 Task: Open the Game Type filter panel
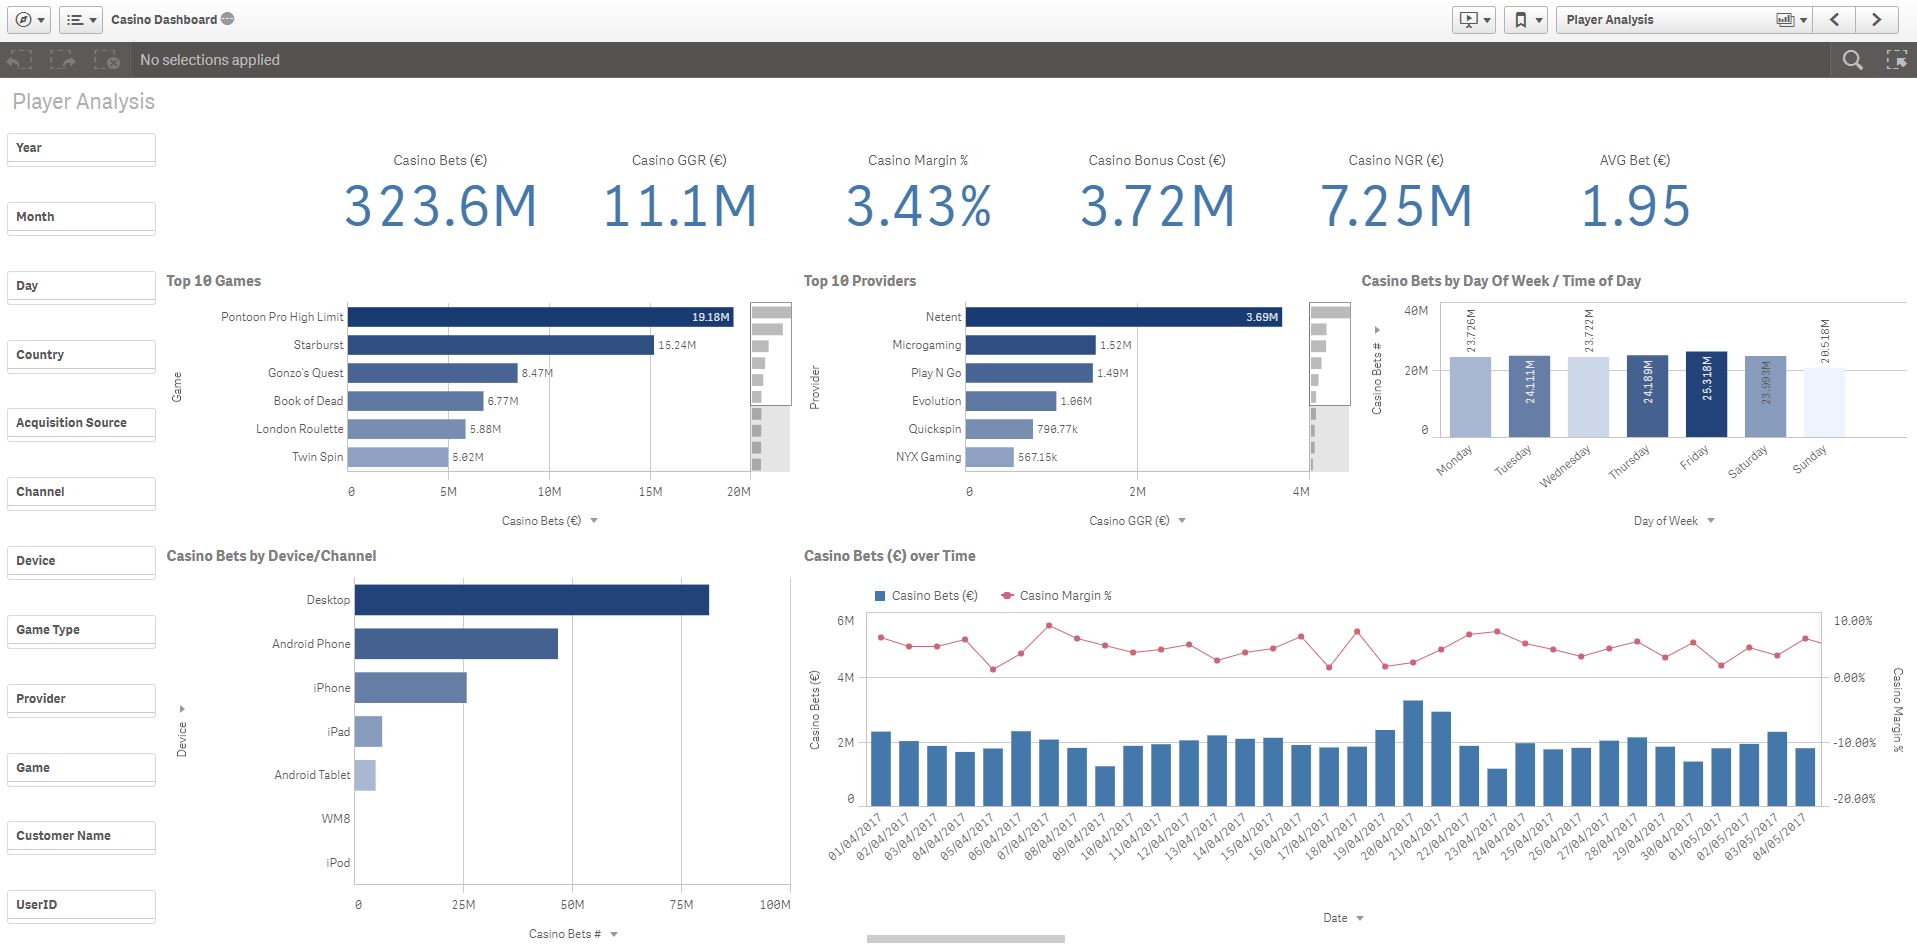(80, 629)
